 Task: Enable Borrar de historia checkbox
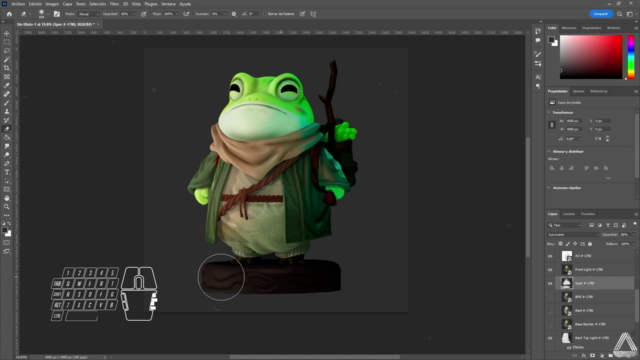(264, 14)
